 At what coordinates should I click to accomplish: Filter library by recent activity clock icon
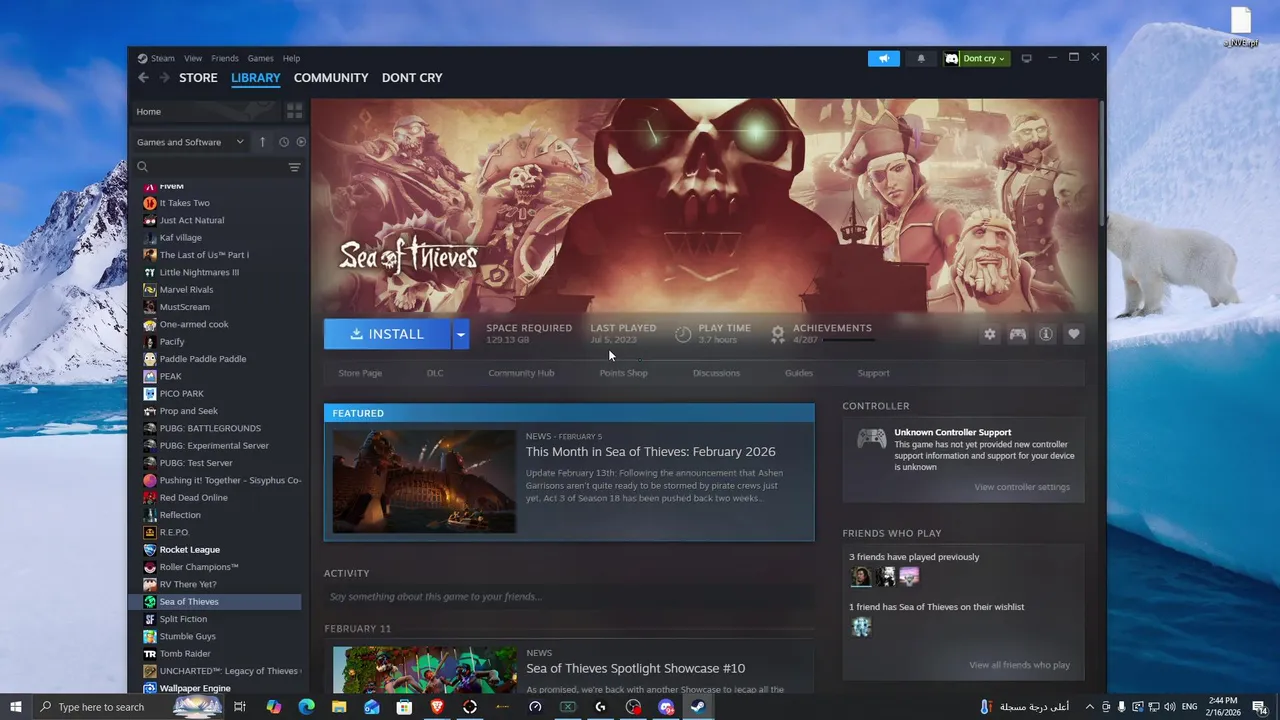284,142
